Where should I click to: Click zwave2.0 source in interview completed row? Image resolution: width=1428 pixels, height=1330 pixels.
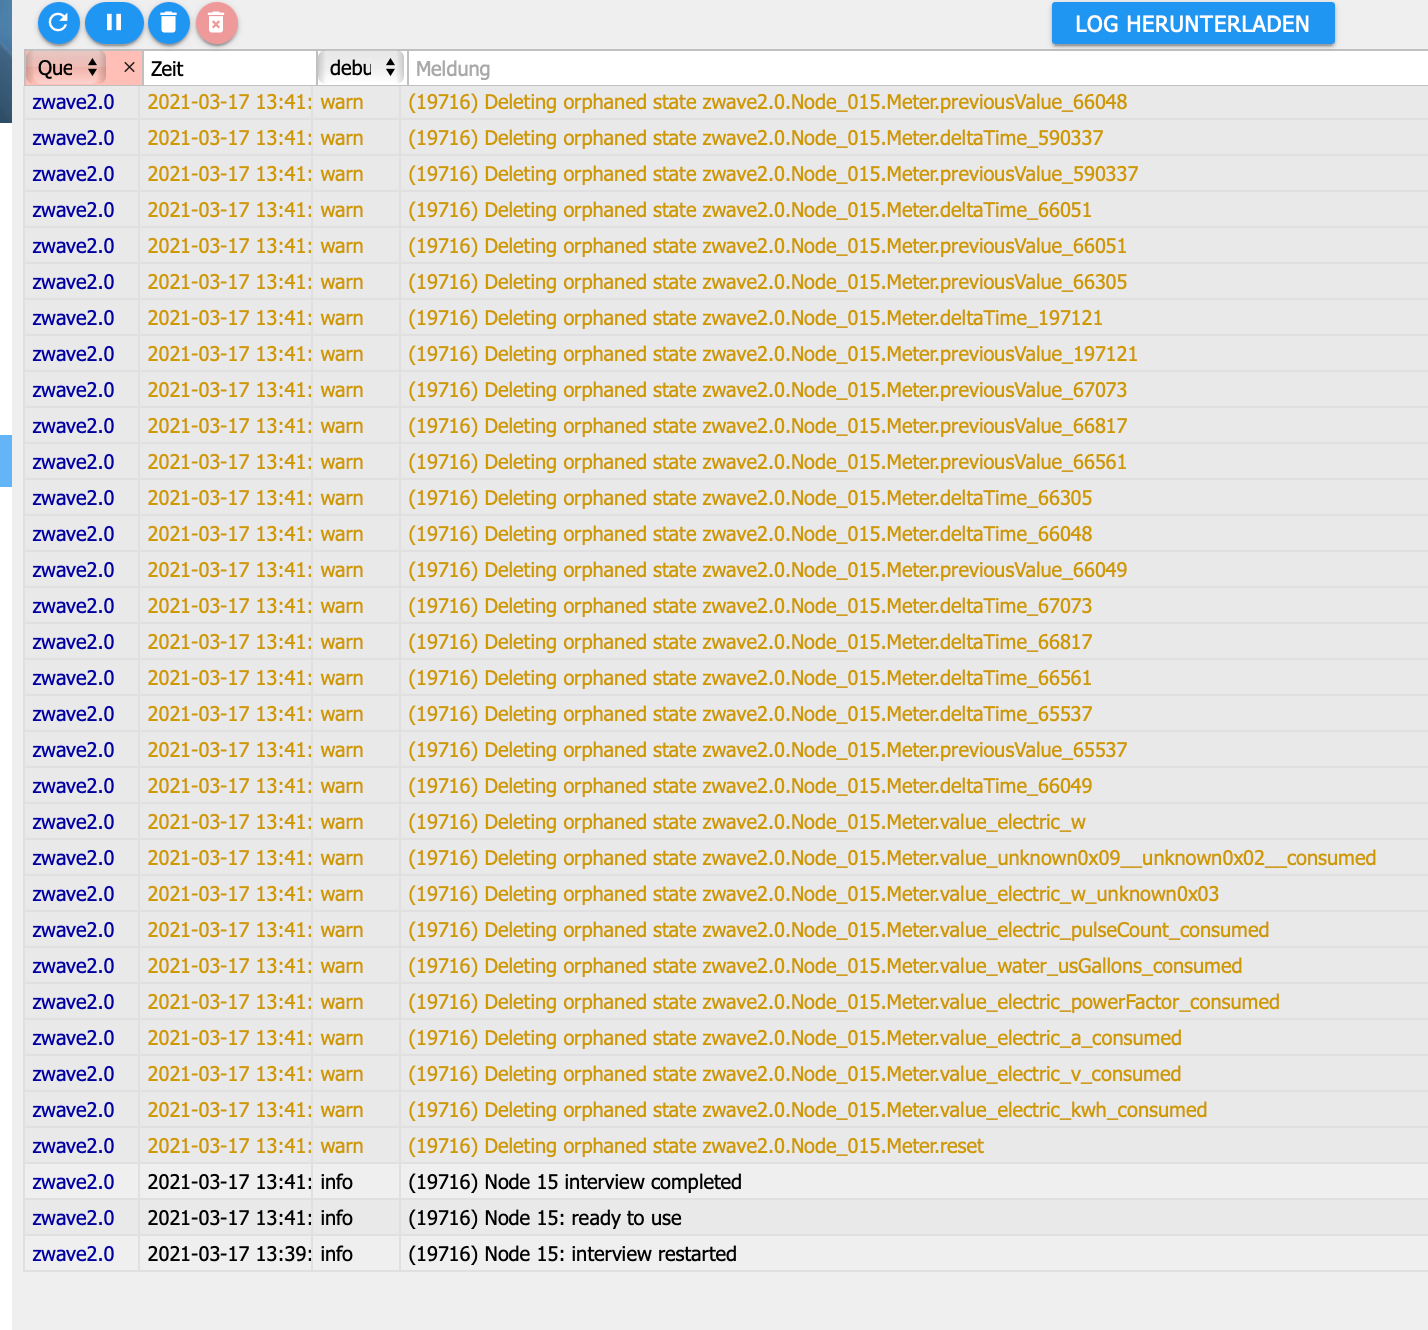click(73, 1182)
